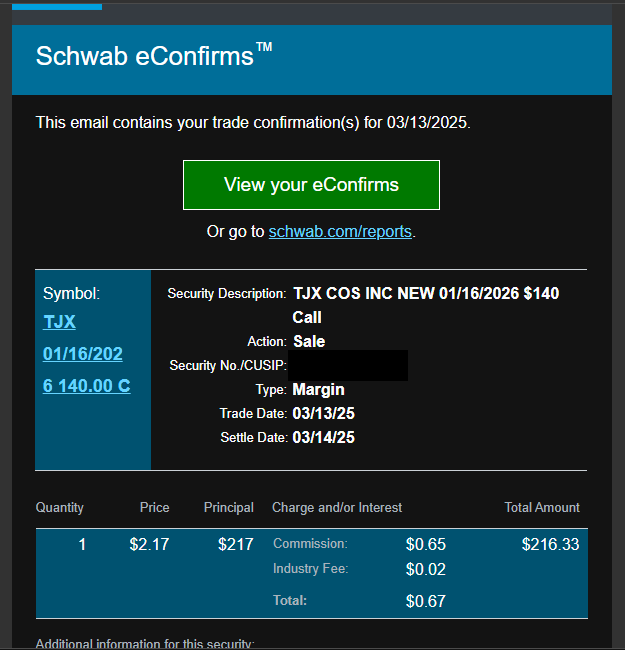This screenshot has width=625, height=650.
Task: Click the Quantity column header
Action: click(60, 508)
